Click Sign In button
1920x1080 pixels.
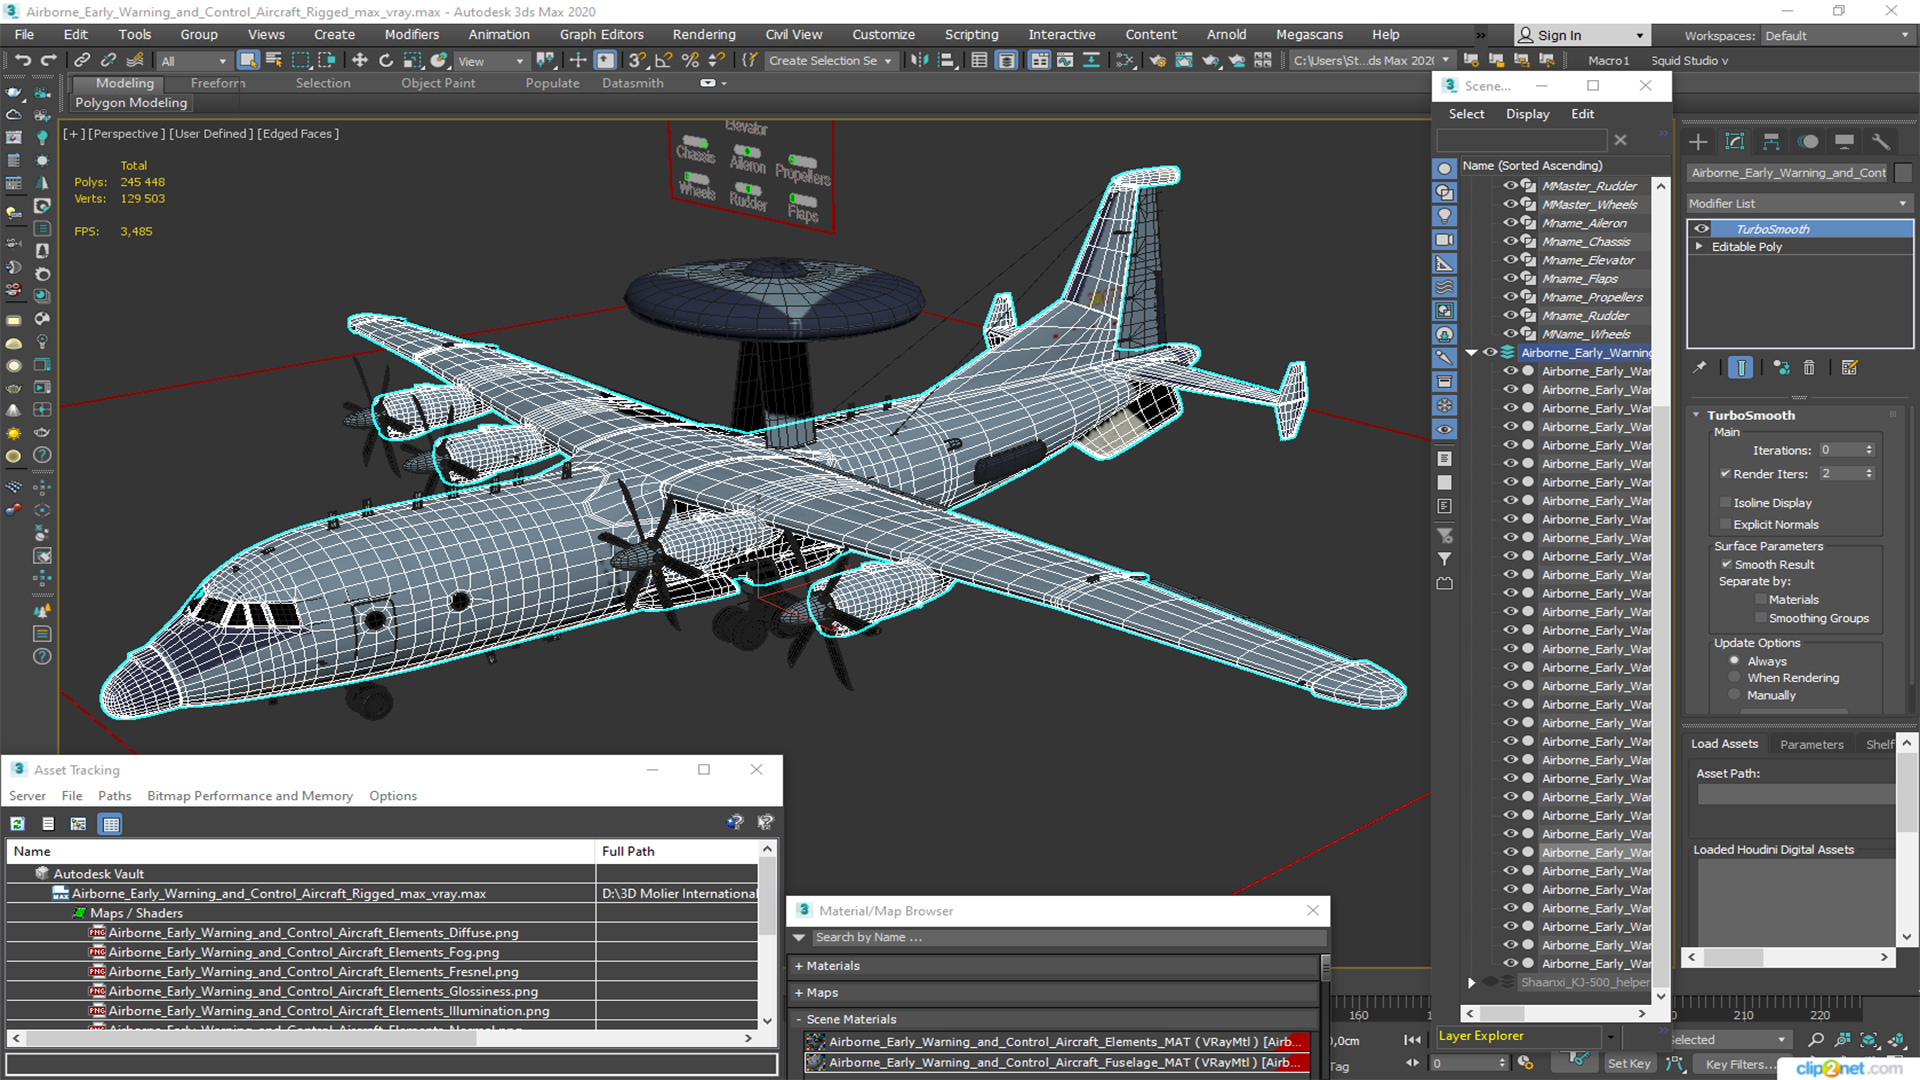[x=1580, y=36]
